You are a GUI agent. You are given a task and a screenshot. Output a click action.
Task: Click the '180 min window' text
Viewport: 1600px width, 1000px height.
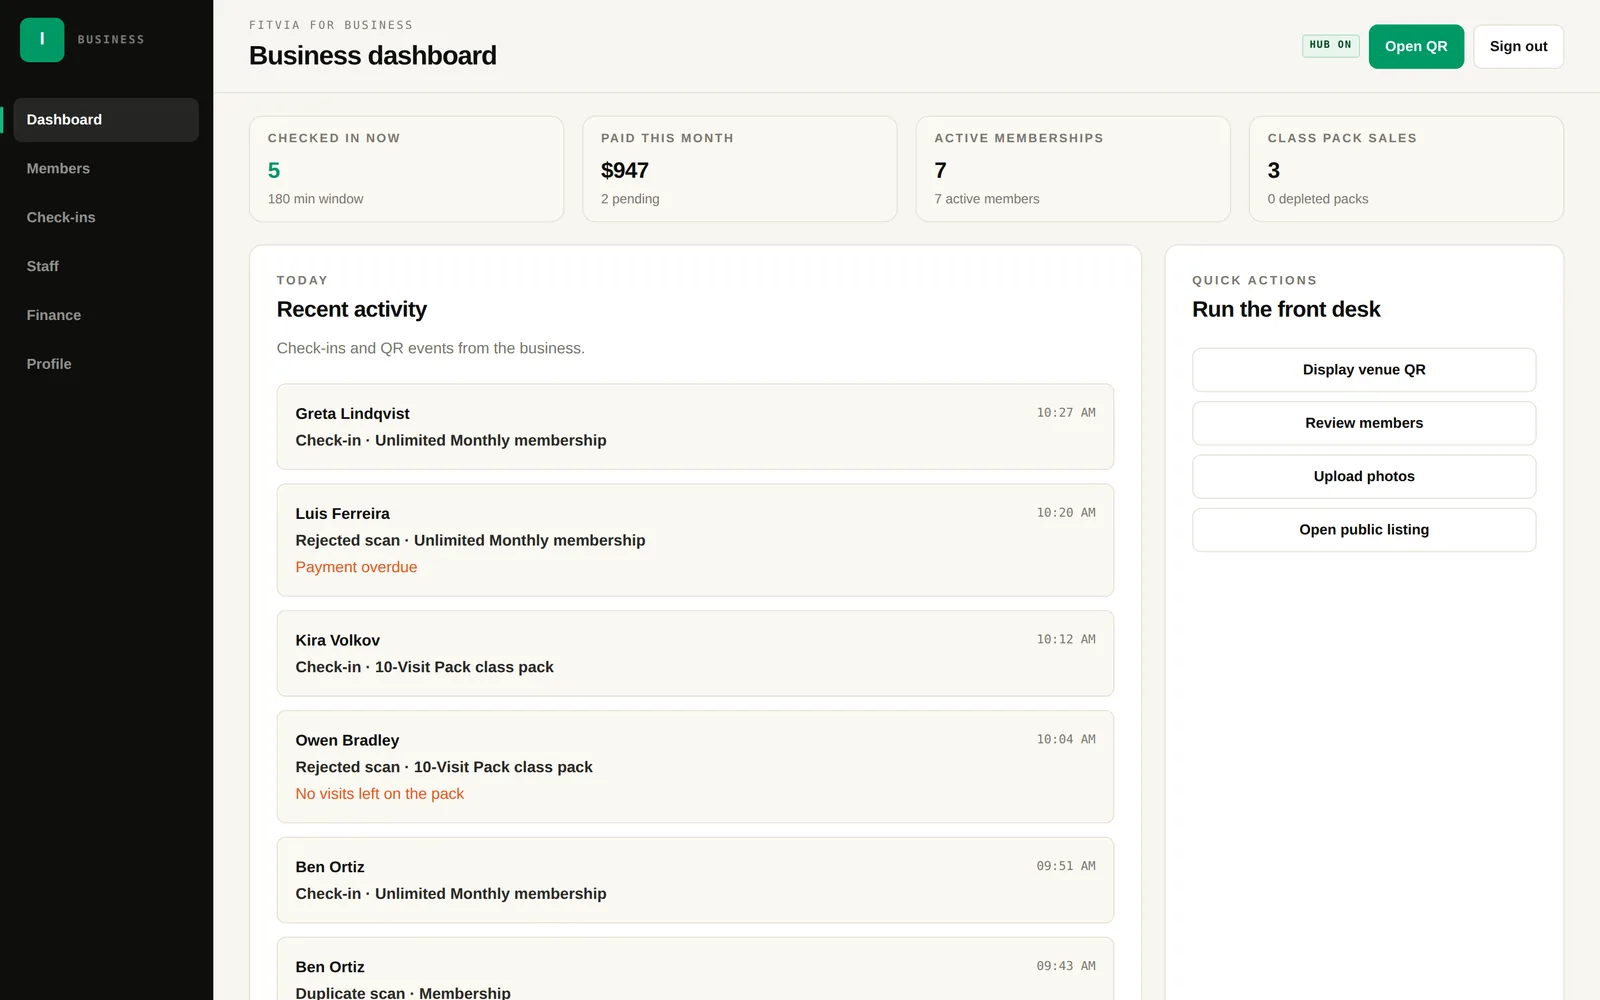click(x=315, y=200)
